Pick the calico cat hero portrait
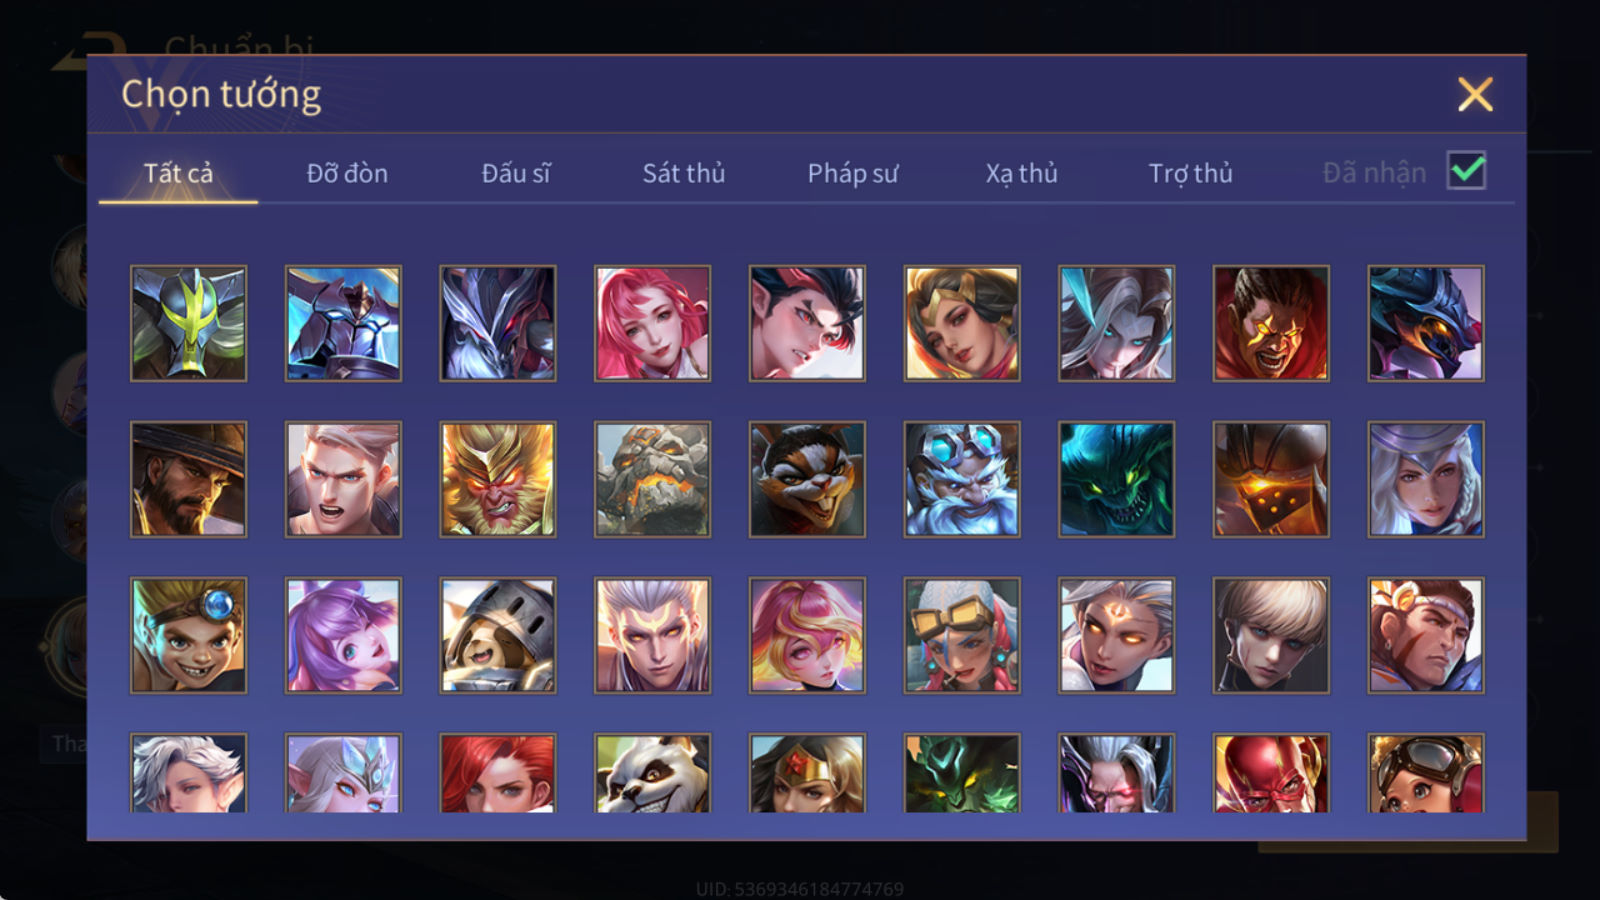This screenshot has height=900, width=1600. pyautogui.click(x=807, y=479)
